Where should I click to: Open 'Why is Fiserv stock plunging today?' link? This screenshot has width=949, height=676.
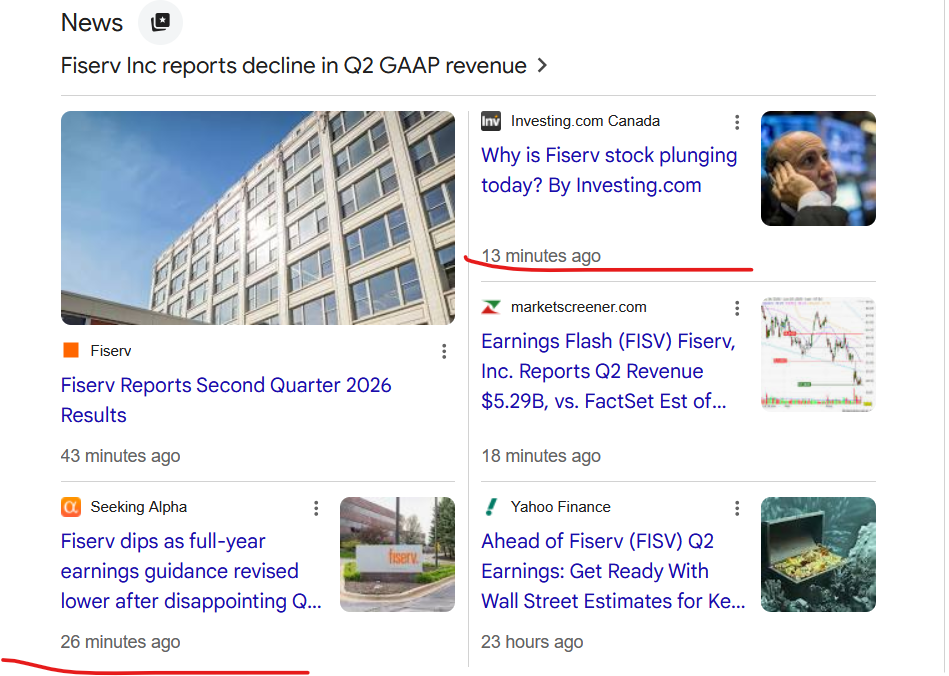pos(608,170)
